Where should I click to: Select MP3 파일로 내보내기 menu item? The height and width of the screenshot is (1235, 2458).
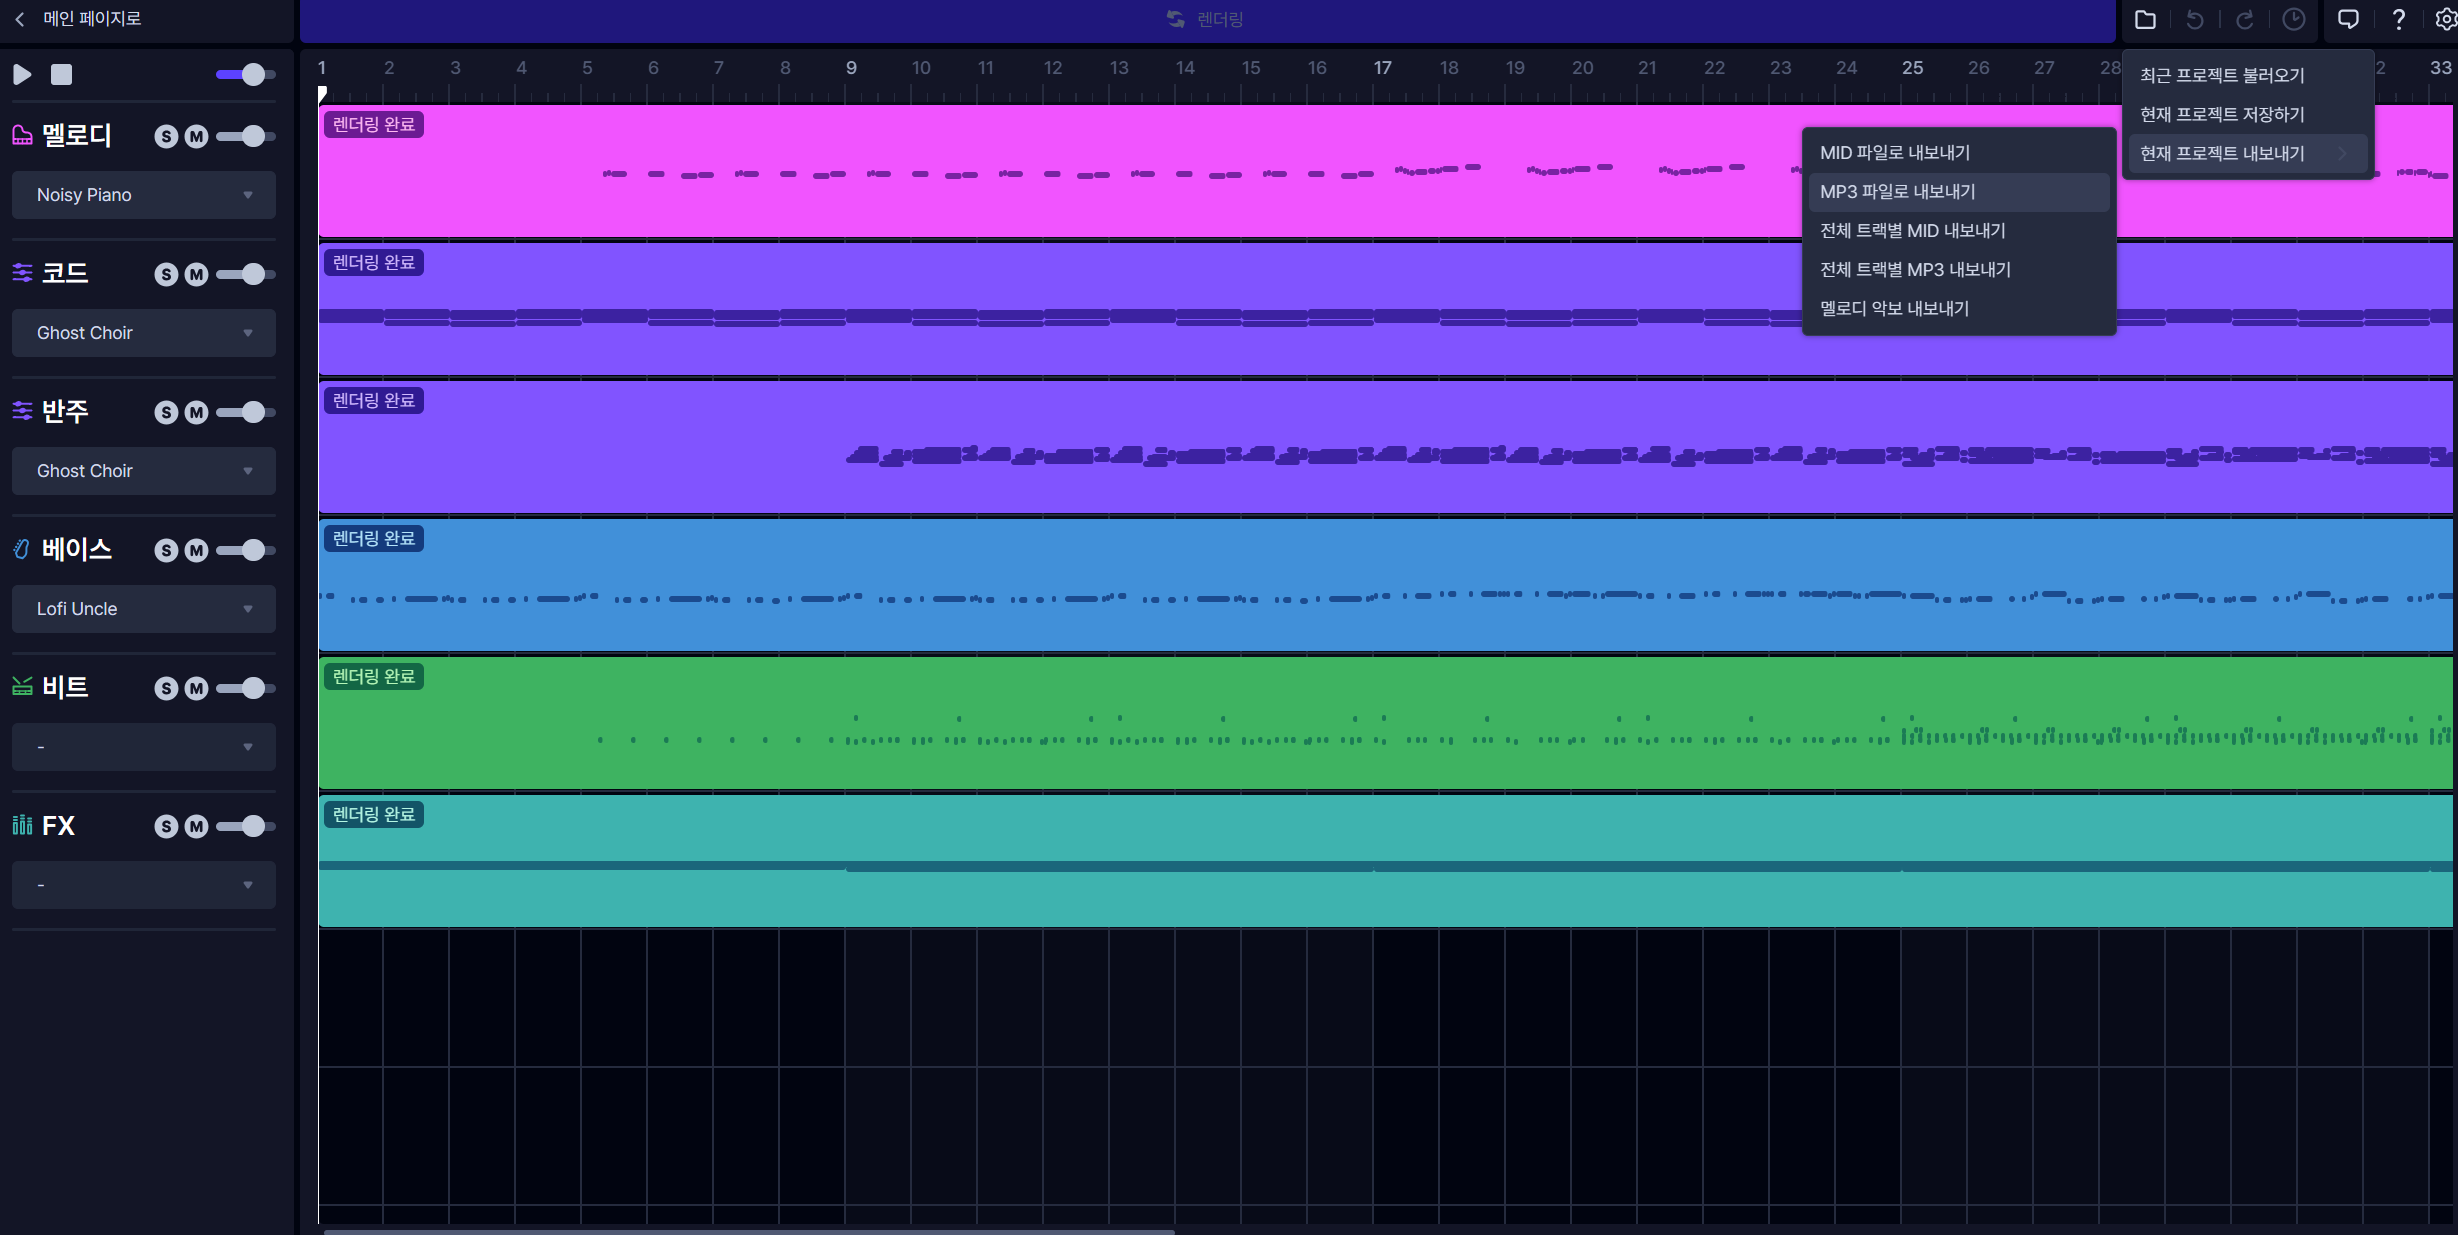[x=1897, y=192]
